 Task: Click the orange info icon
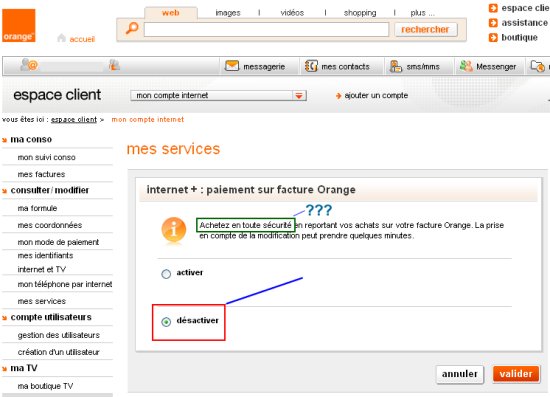(x=173, y=230)
